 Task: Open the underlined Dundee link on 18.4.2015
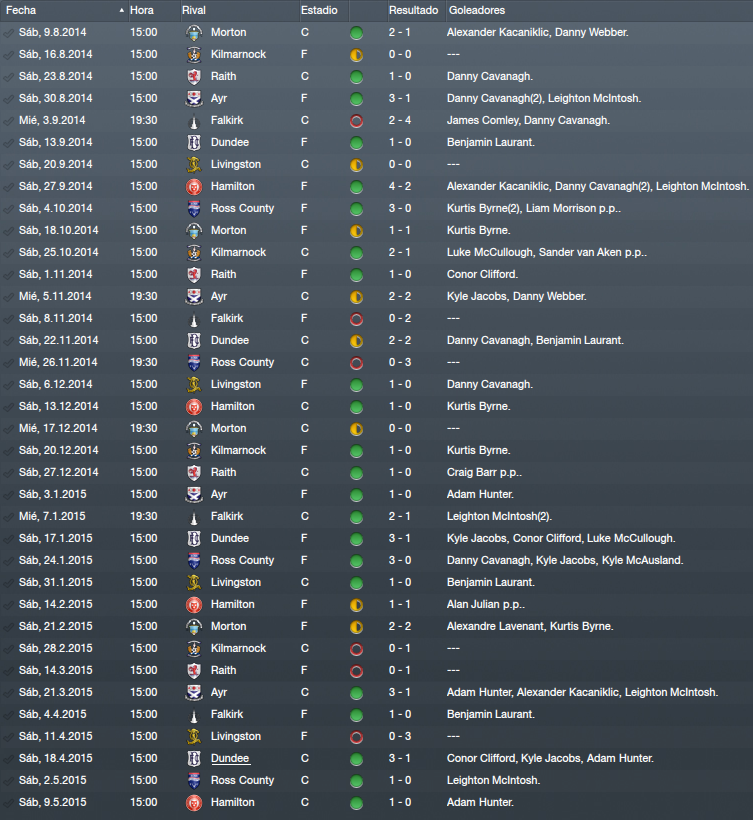[230, 758]
